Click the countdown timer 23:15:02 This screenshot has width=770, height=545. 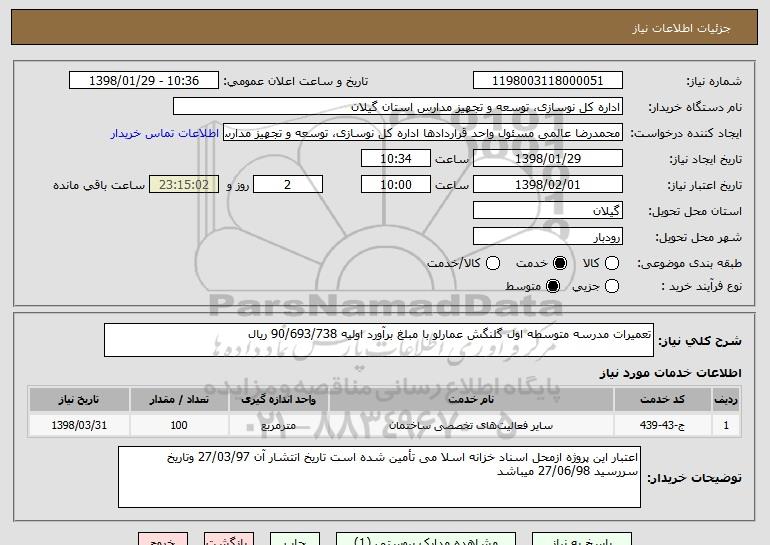tap(184, 185)
